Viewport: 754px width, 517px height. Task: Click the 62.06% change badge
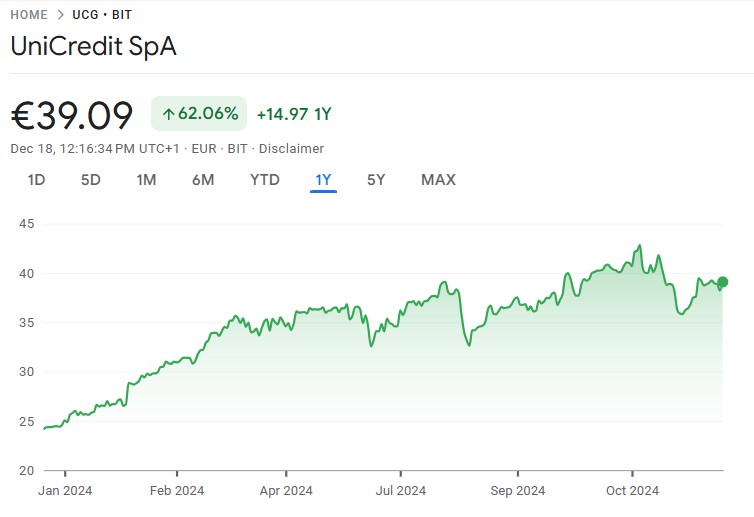(x=199, y=114)
